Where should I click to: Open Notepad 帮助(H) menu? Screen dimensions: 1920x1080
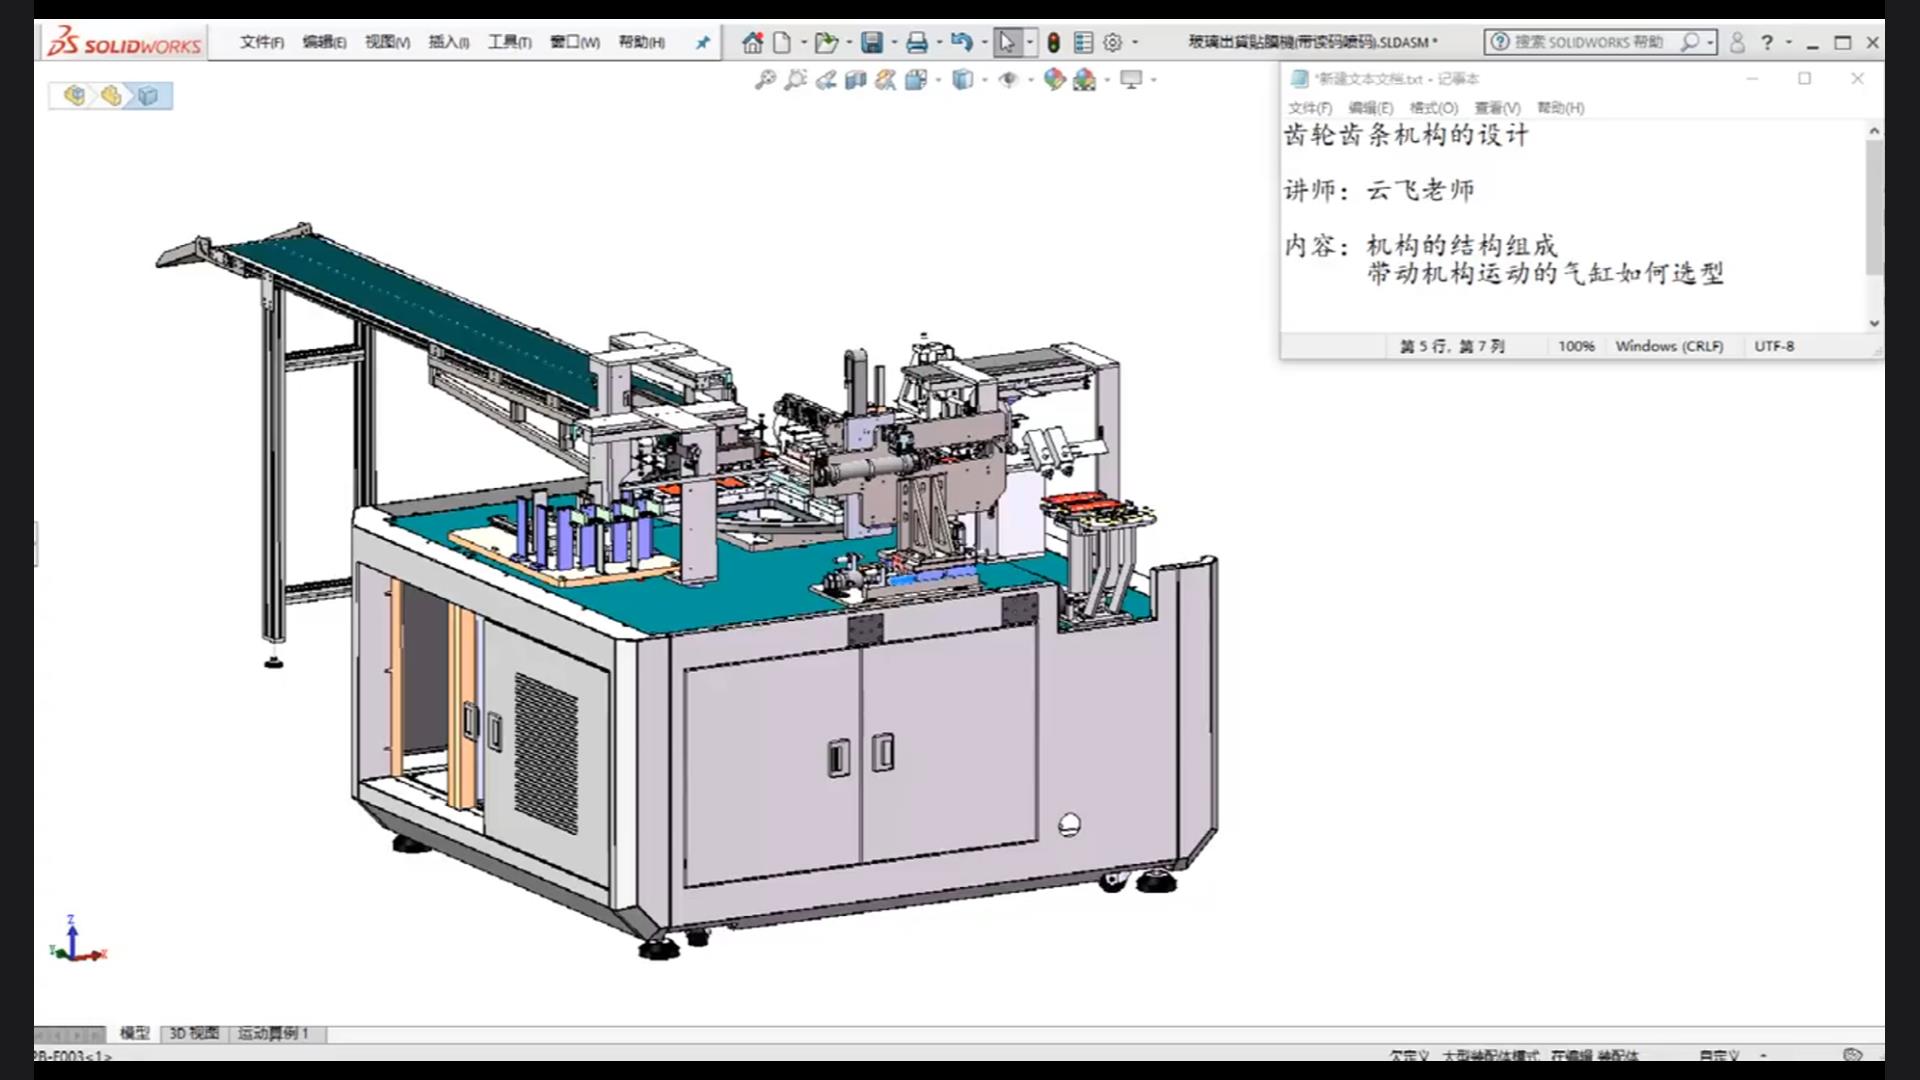pyautogui.click(x=1560, y=108)
